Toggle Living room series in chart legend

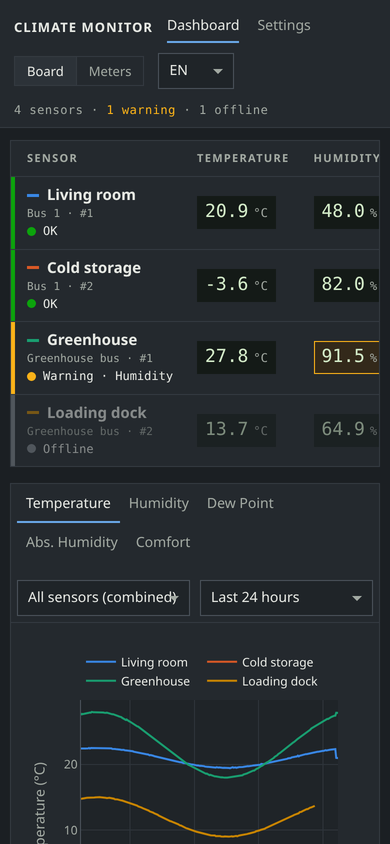[137, 663]
